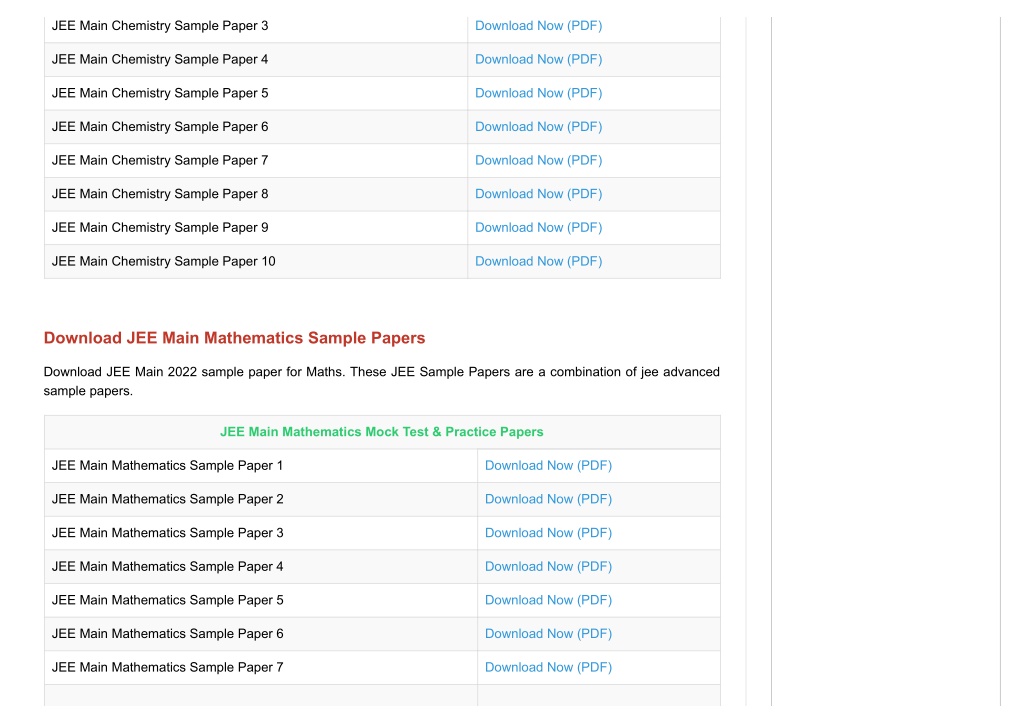Download Chemistry Sample Paper 10 PDF
1024x723 pixels.
click(538, 261)
